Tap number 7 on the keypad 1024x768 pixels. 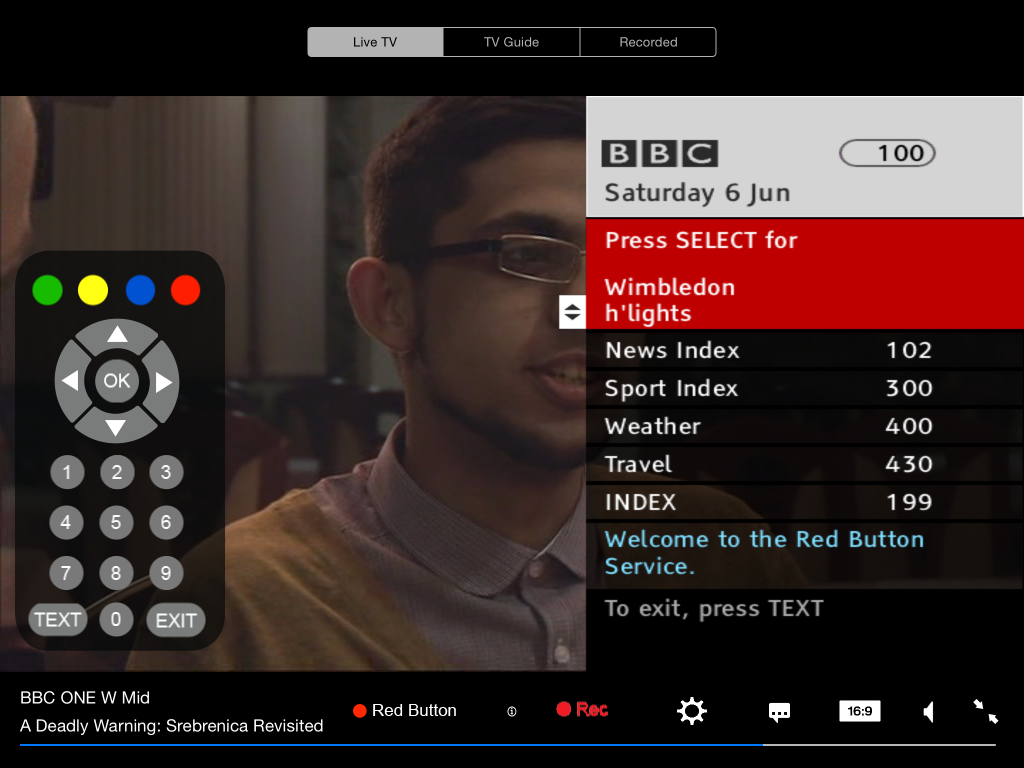click(x=66, y=573)
